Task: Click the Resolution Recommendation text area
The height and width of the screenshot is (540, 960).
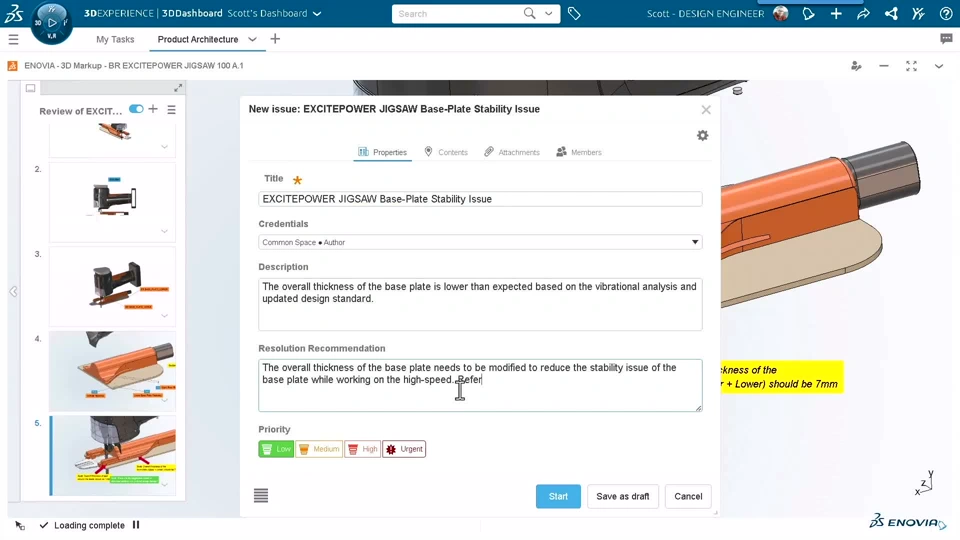Action: pos(480,385)
